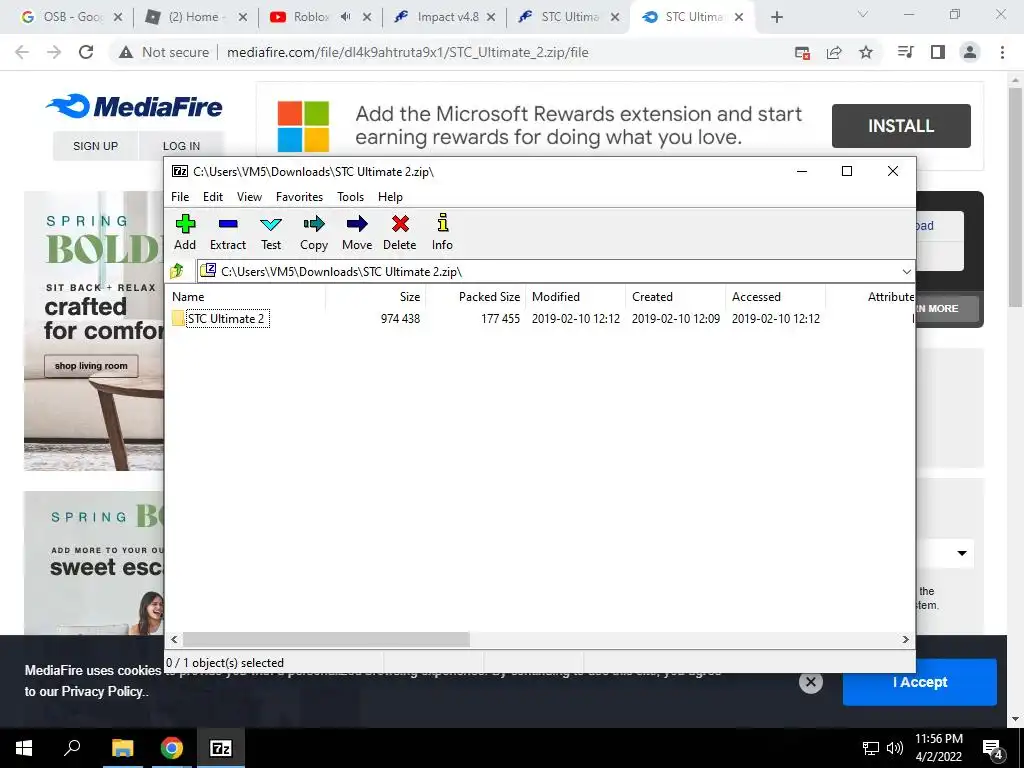This screenshot has width=1024, height=768.
Task: Open the Chrome tab search chevron
Action: click(x=863, y=14)
